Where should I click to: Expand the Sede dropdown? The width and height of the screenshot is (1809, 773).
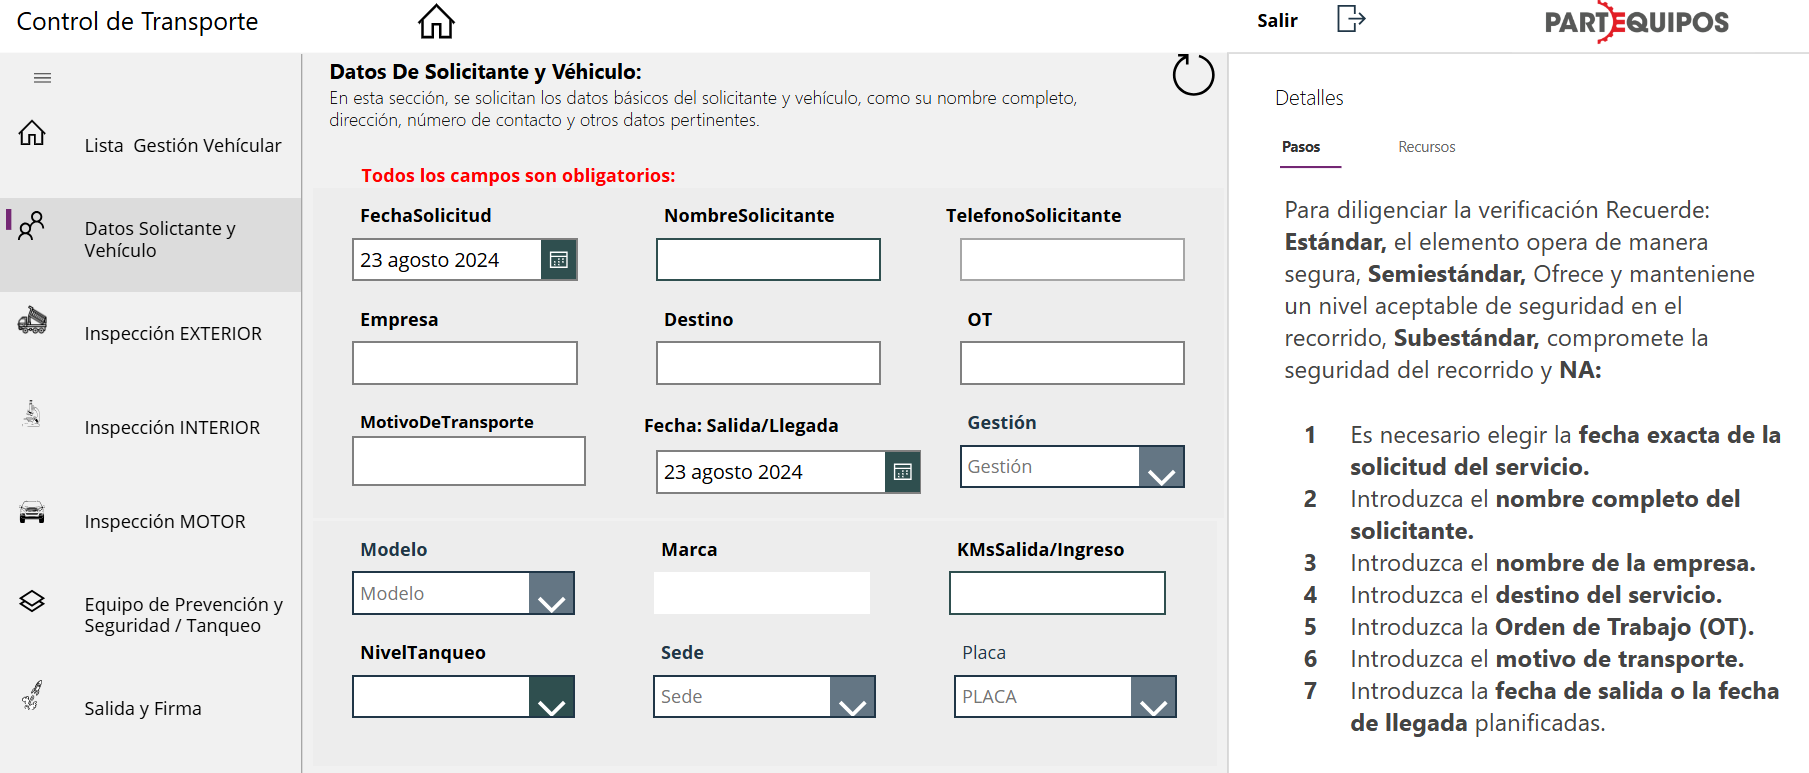click(x=852, y=697)
